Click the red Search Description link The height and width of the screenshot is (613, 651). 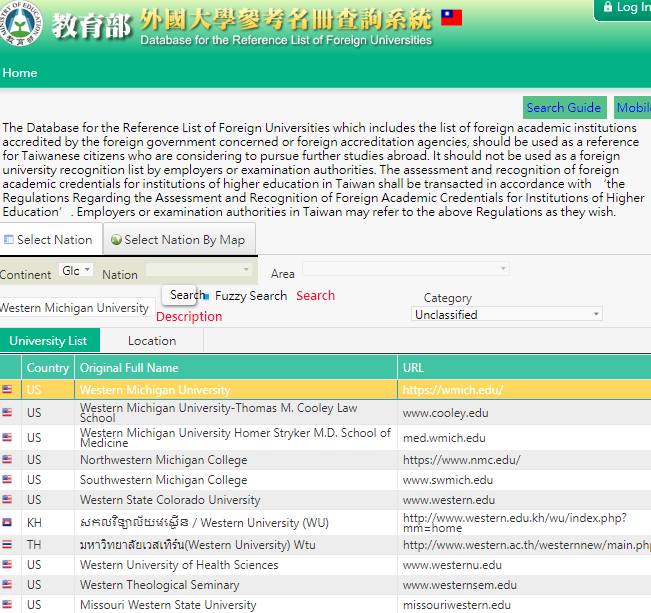click(315, 295)
